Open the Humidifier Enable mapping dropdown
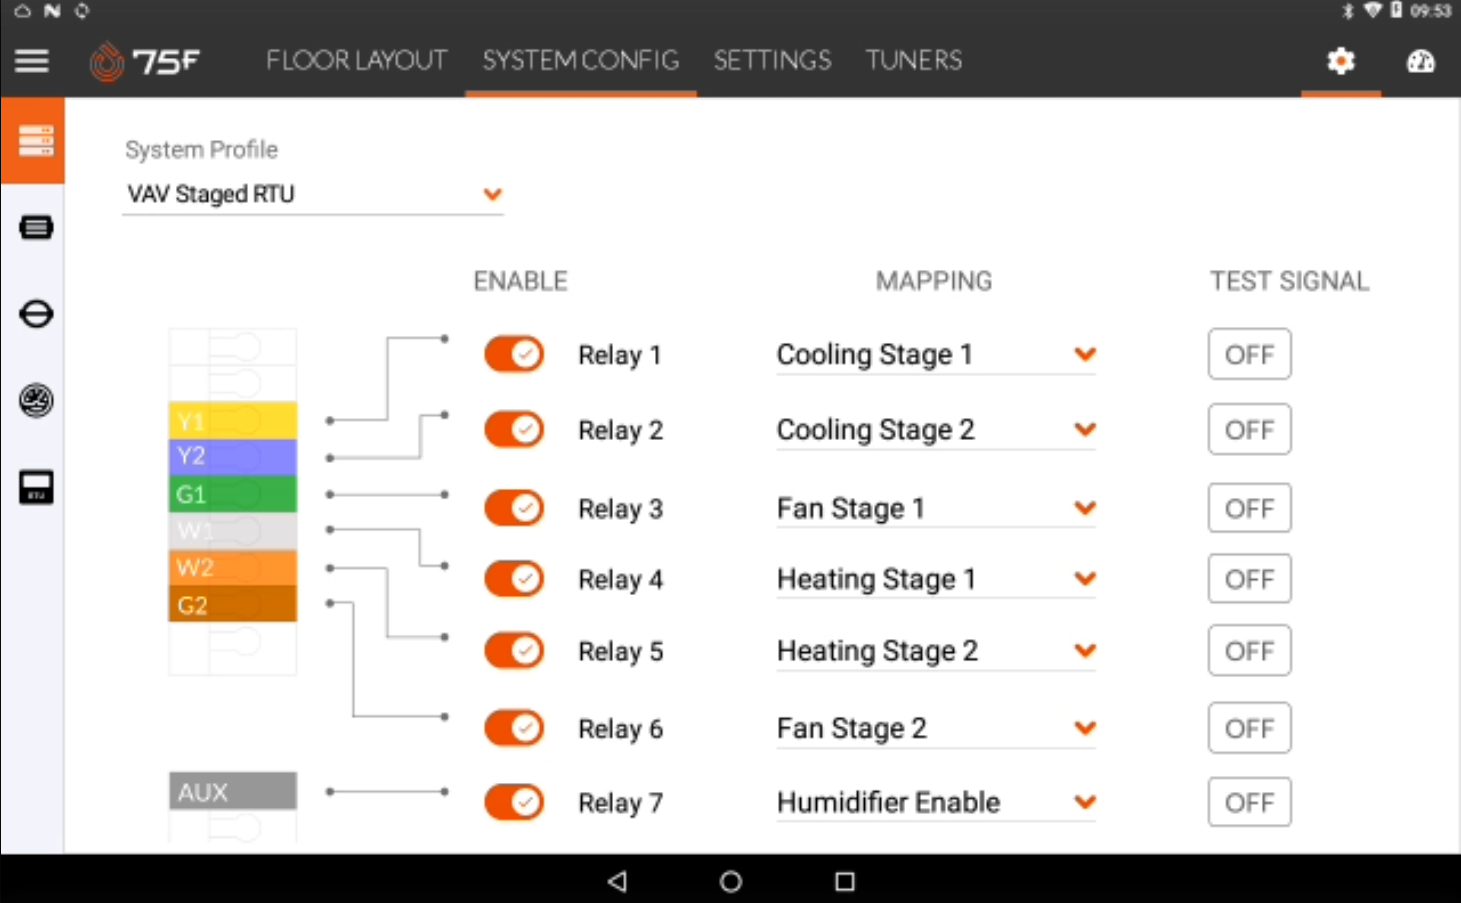 point(1085,801)
